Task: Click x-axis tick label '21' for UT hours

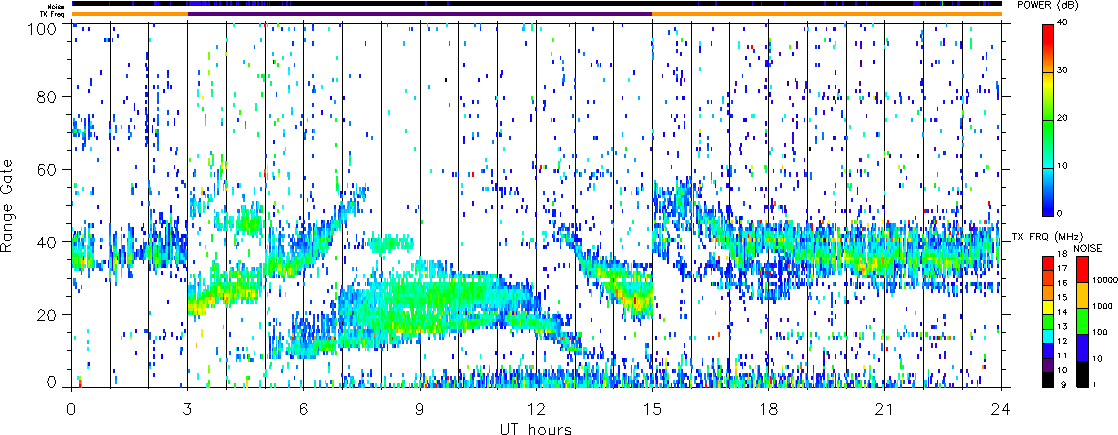Action: [885, 409]
